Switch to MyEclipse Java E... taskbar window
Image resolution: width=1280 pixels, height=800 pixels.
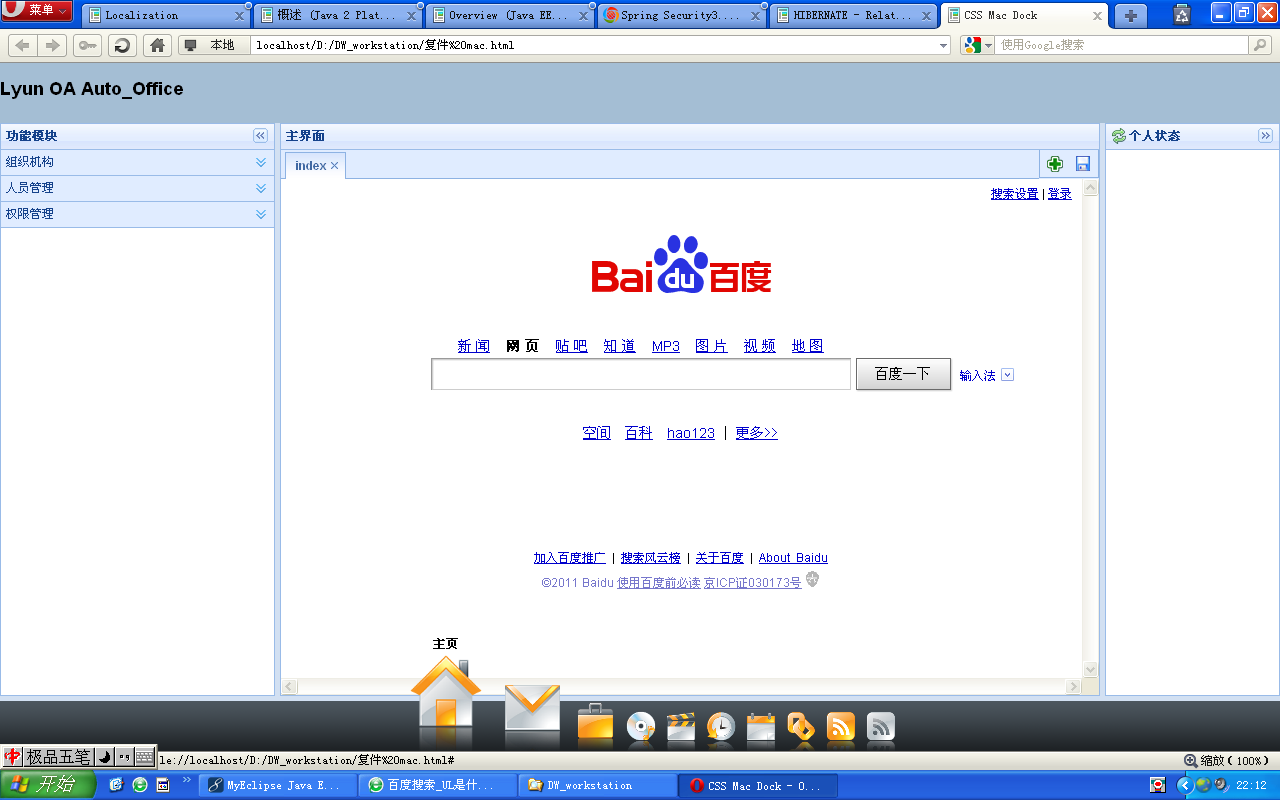(279, 786)
